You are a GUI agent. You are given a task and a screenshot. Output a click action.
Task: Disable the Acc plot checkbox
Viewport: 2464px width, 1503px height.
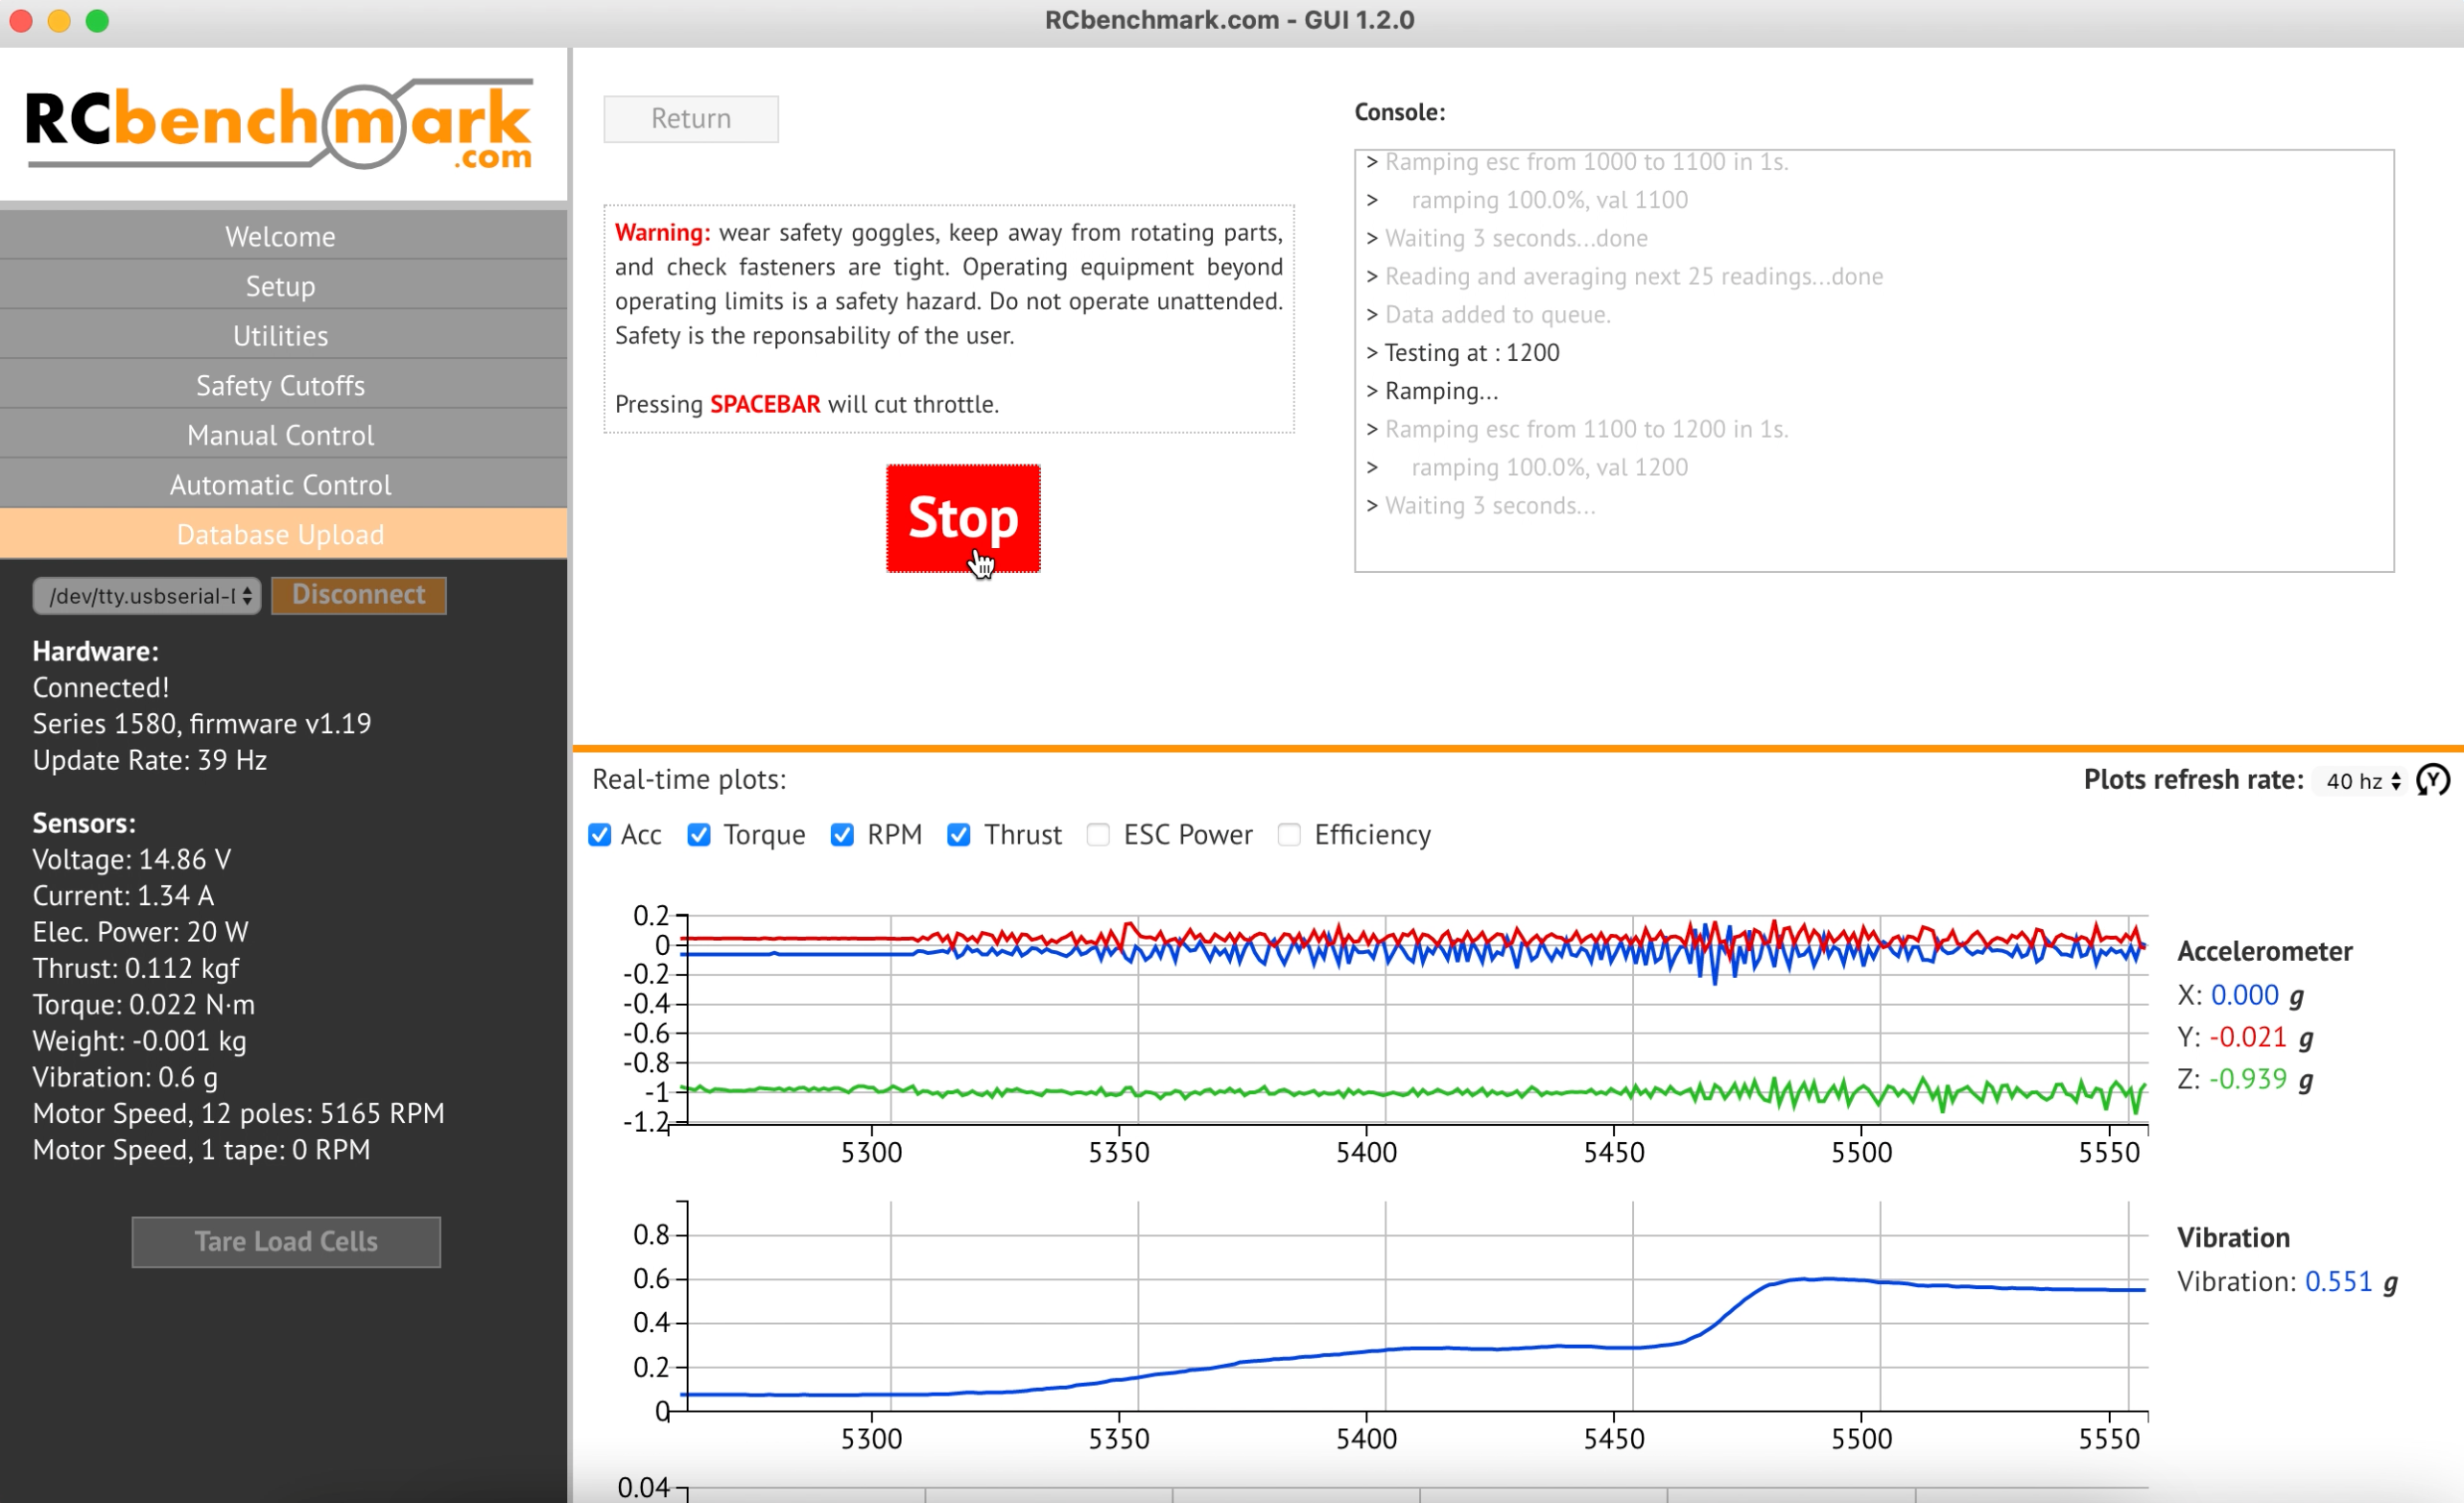[x=599, y=834]
